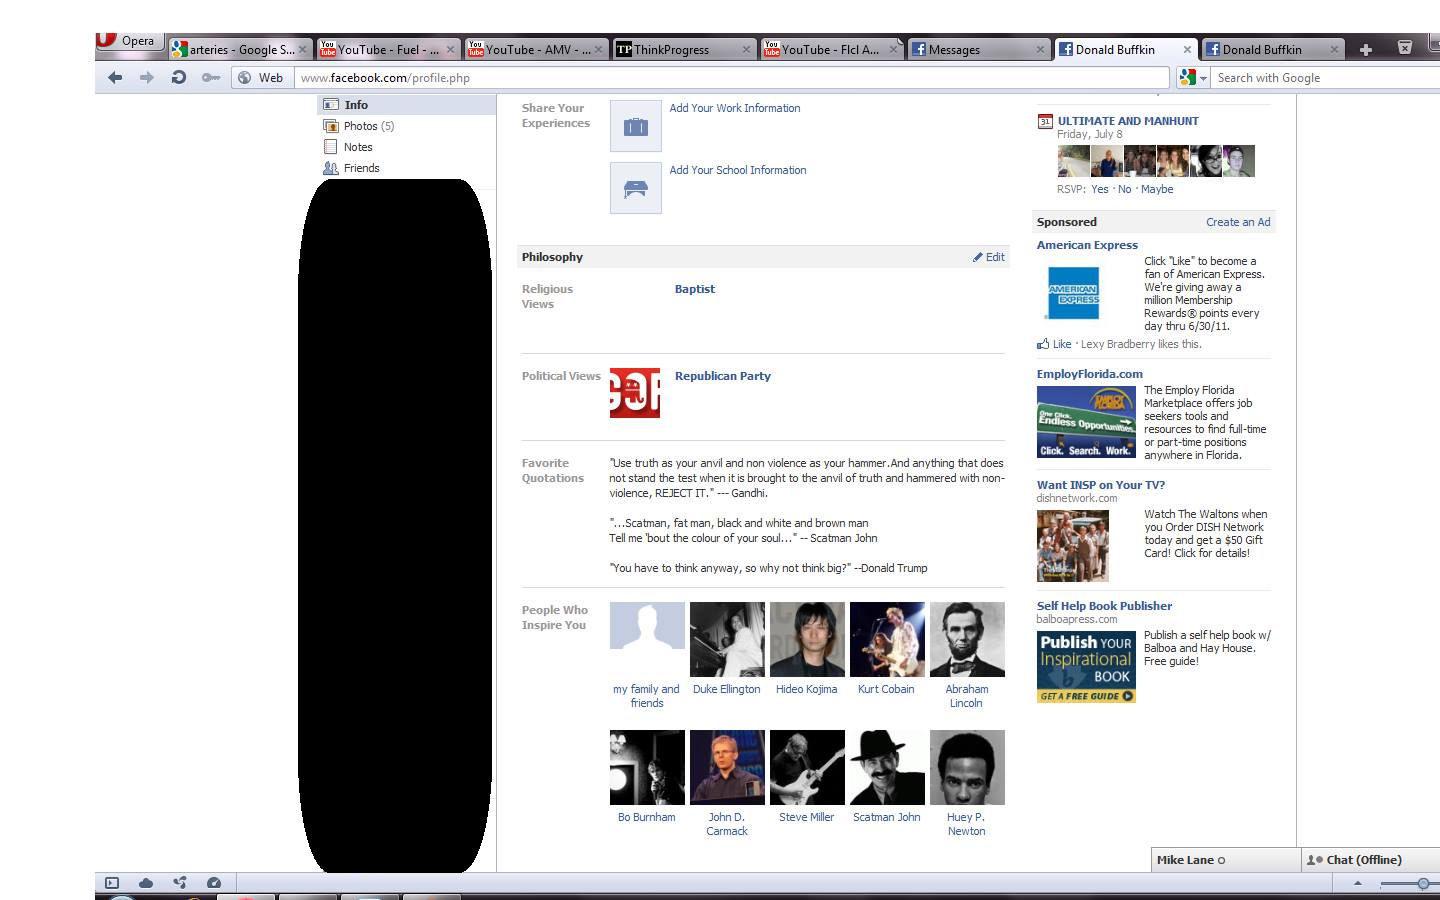Click the browser Back arrow

click(x=115, y=78)
